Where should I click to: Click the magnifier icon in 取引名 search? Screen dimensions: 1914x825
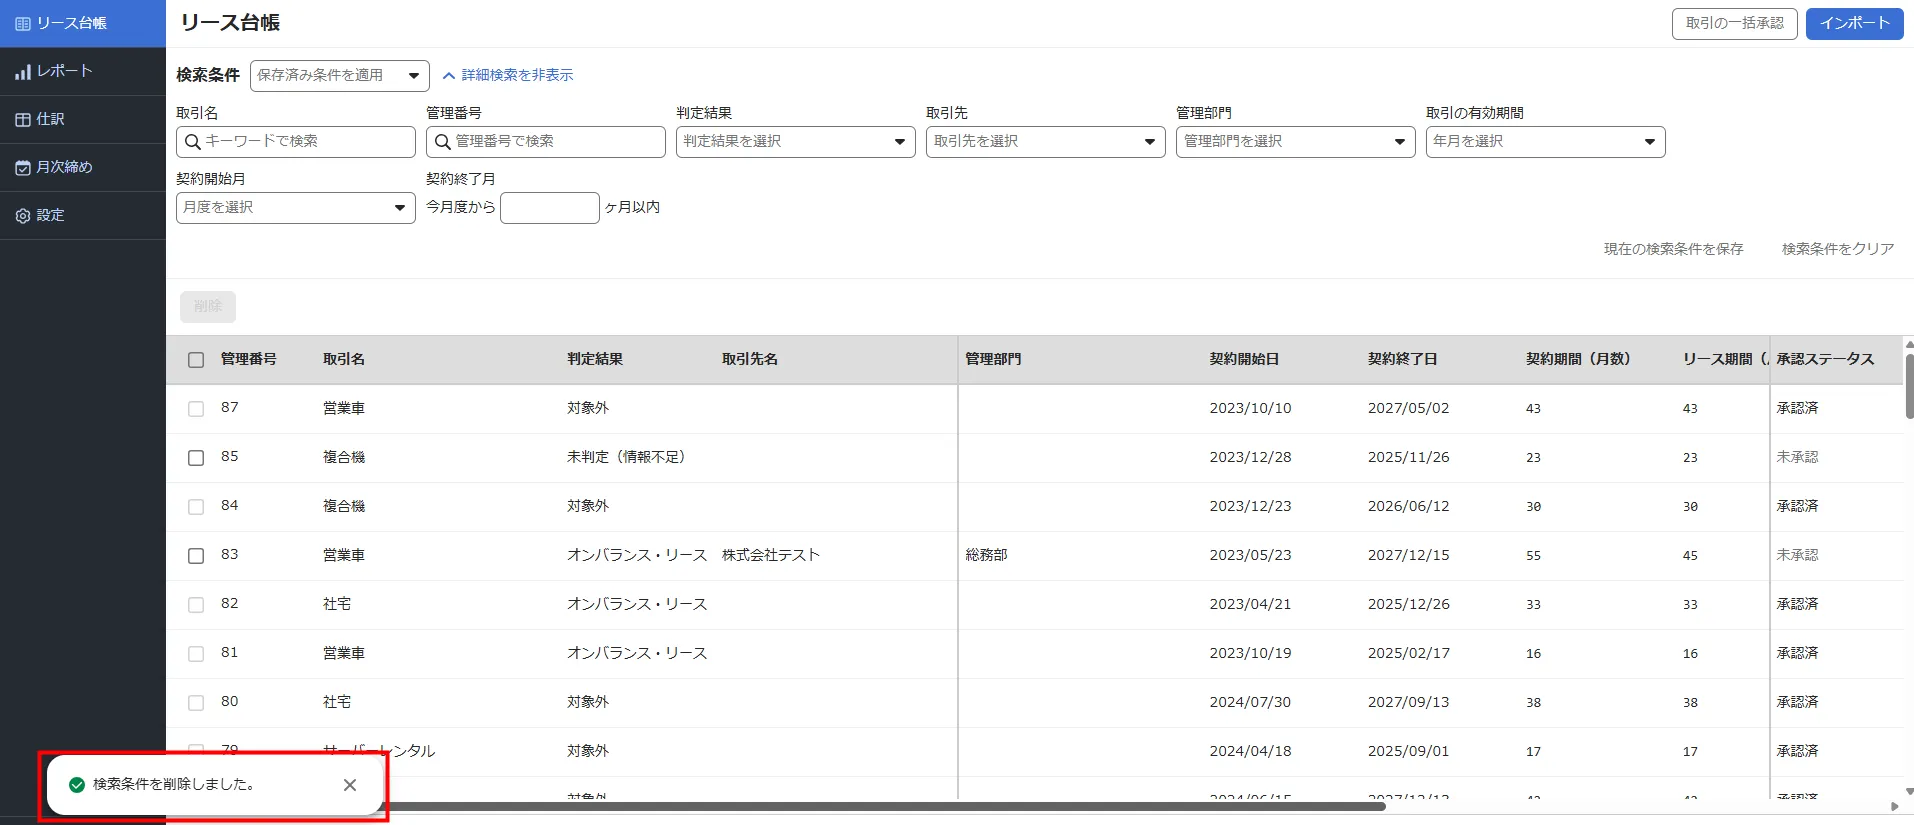[193, 142]
